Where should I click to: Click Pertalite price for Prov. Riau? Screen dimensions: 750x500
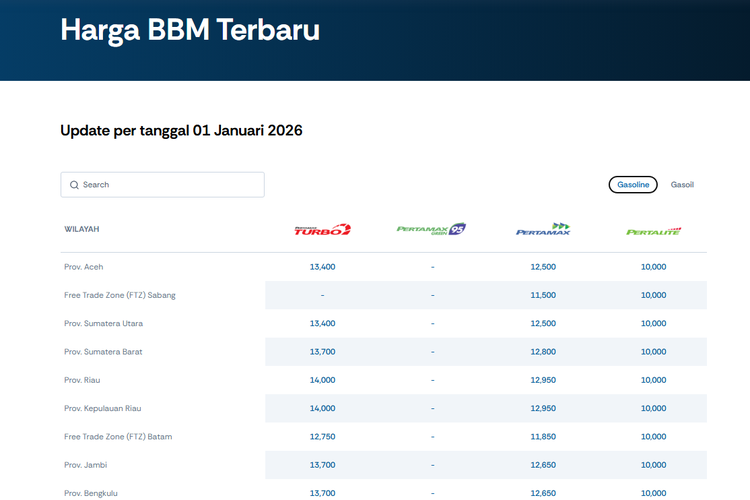click(x=653, y=380)
